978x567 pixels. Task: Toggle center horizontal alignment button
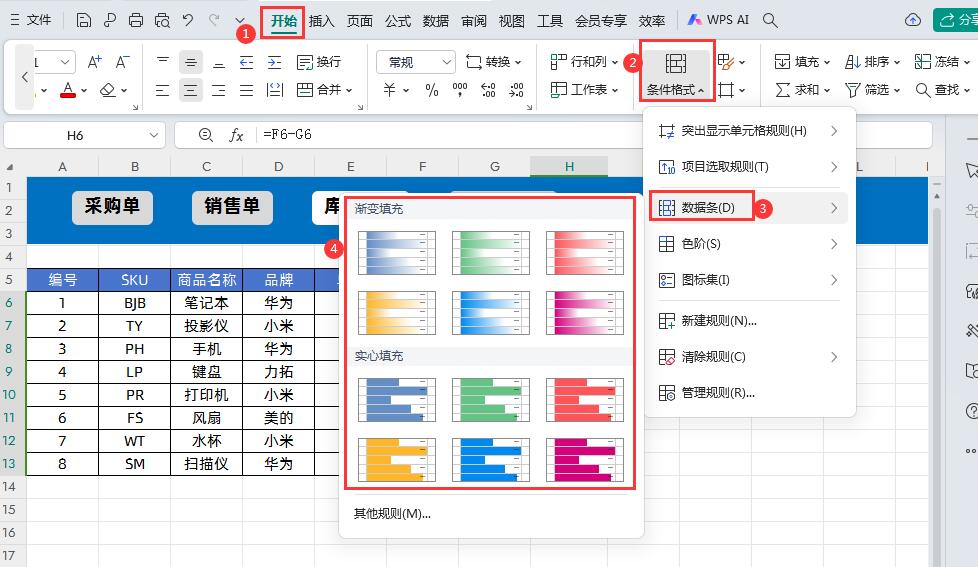pyautogui.click(x=190, y=90)
